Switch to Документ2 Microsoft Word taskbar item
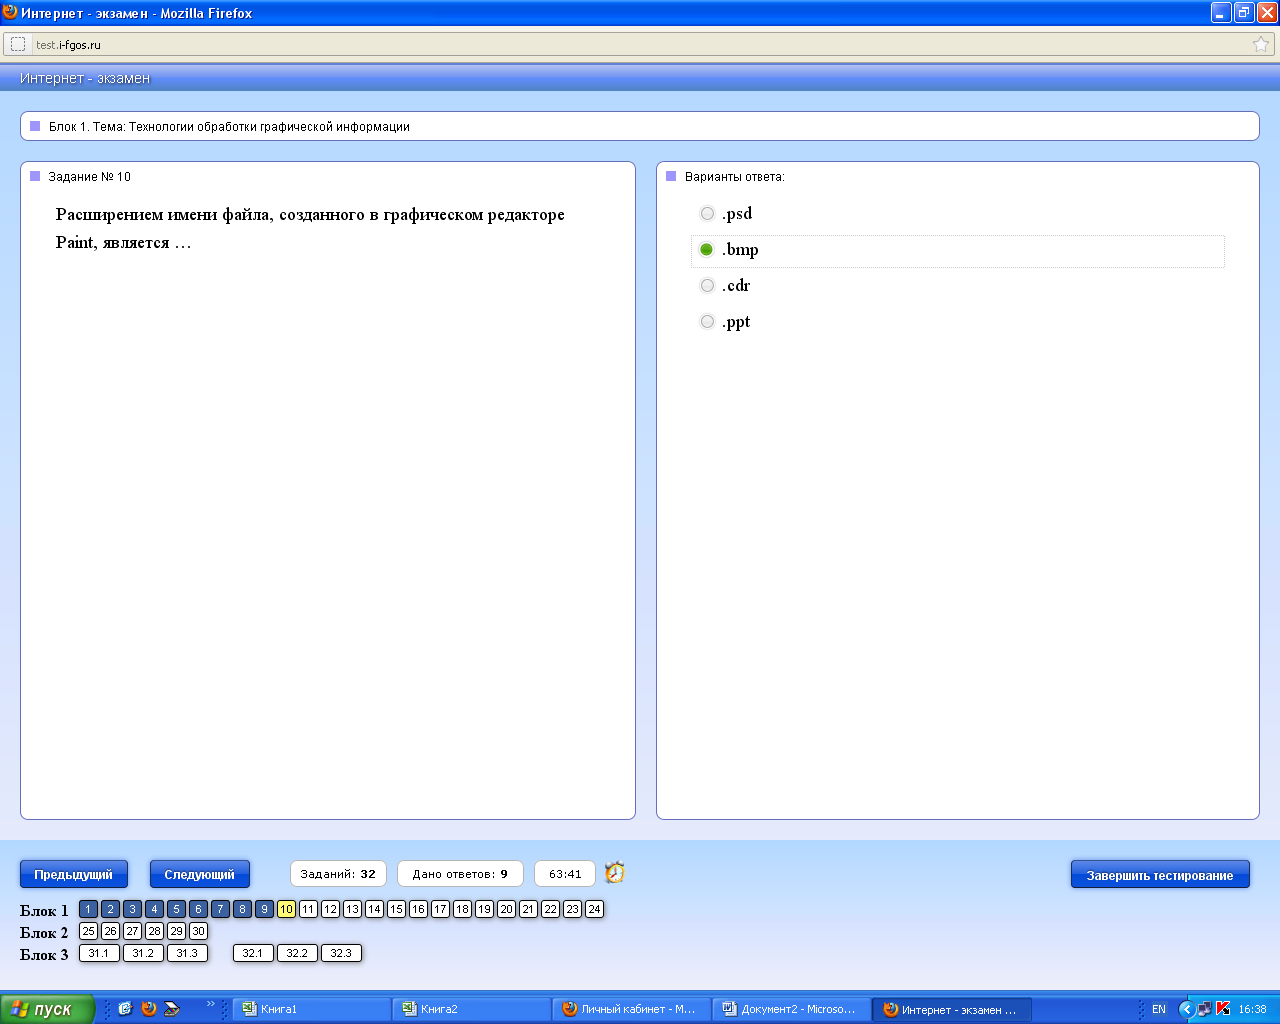Image resolution: width=1280 pixels, height=1024 pixels. click(x=791, y=1009)
